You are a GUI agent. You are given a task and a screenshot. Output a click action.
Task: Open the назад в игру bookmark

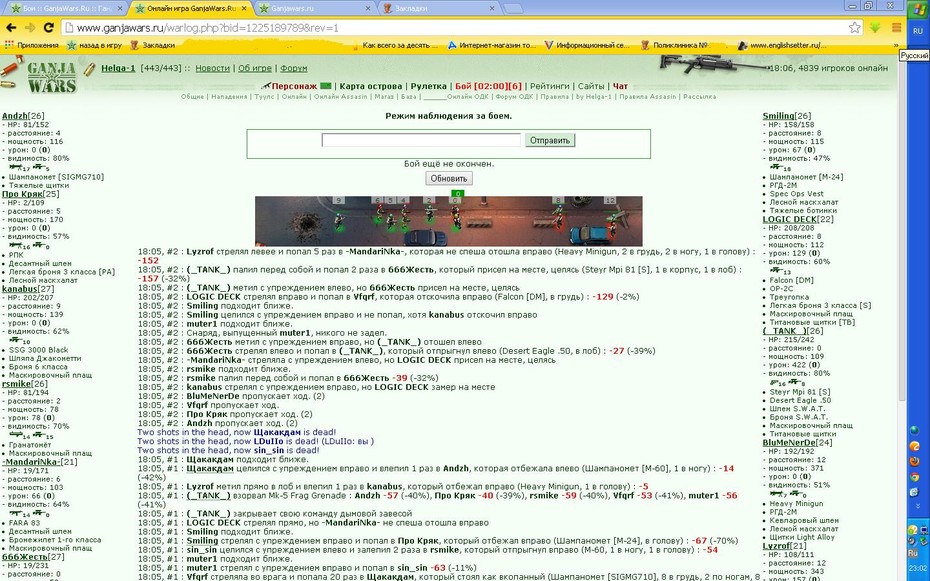coord(94,45)
